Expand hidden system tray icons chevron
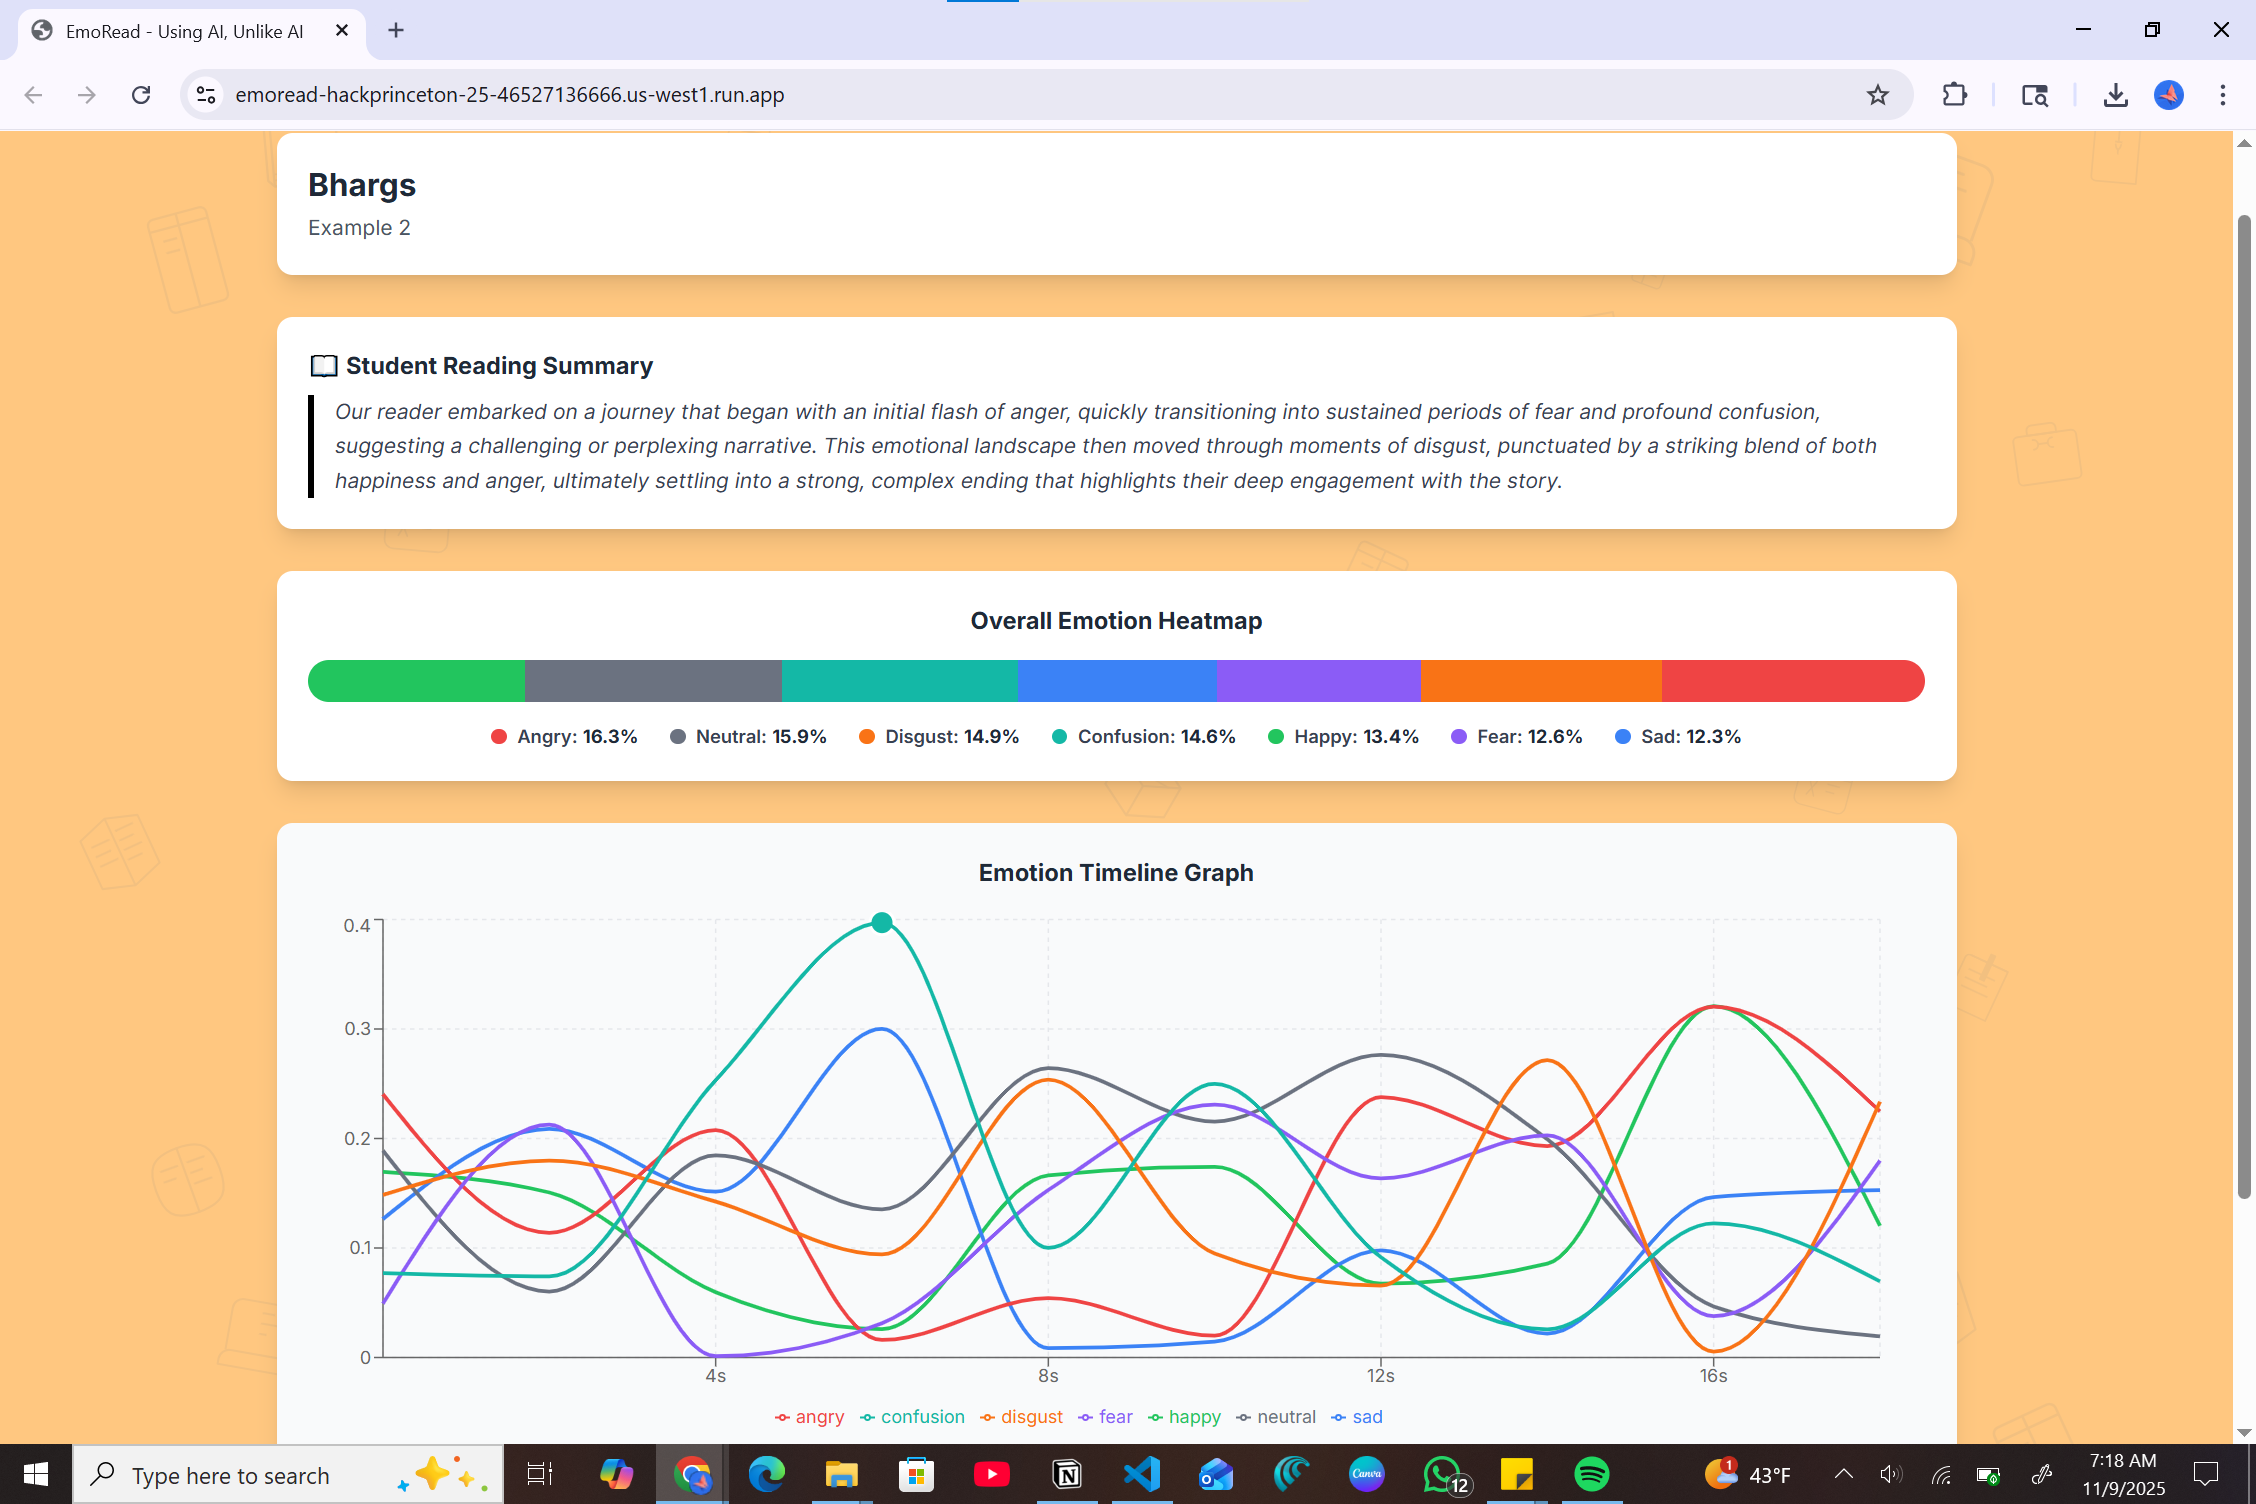Screen dimensions: 2256x1504 tap(1843, 1474)
